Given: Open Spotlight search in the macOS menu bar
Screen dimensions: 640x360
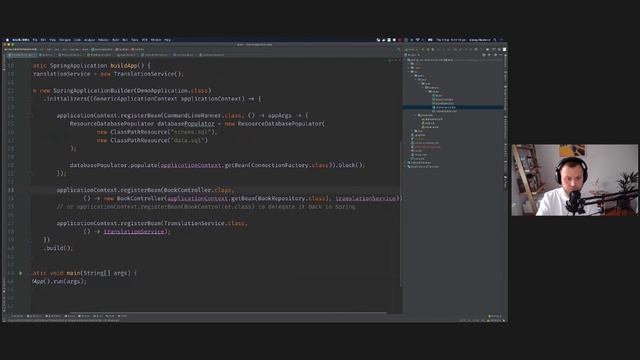Looking at the screenshot, I should point(495,40).
